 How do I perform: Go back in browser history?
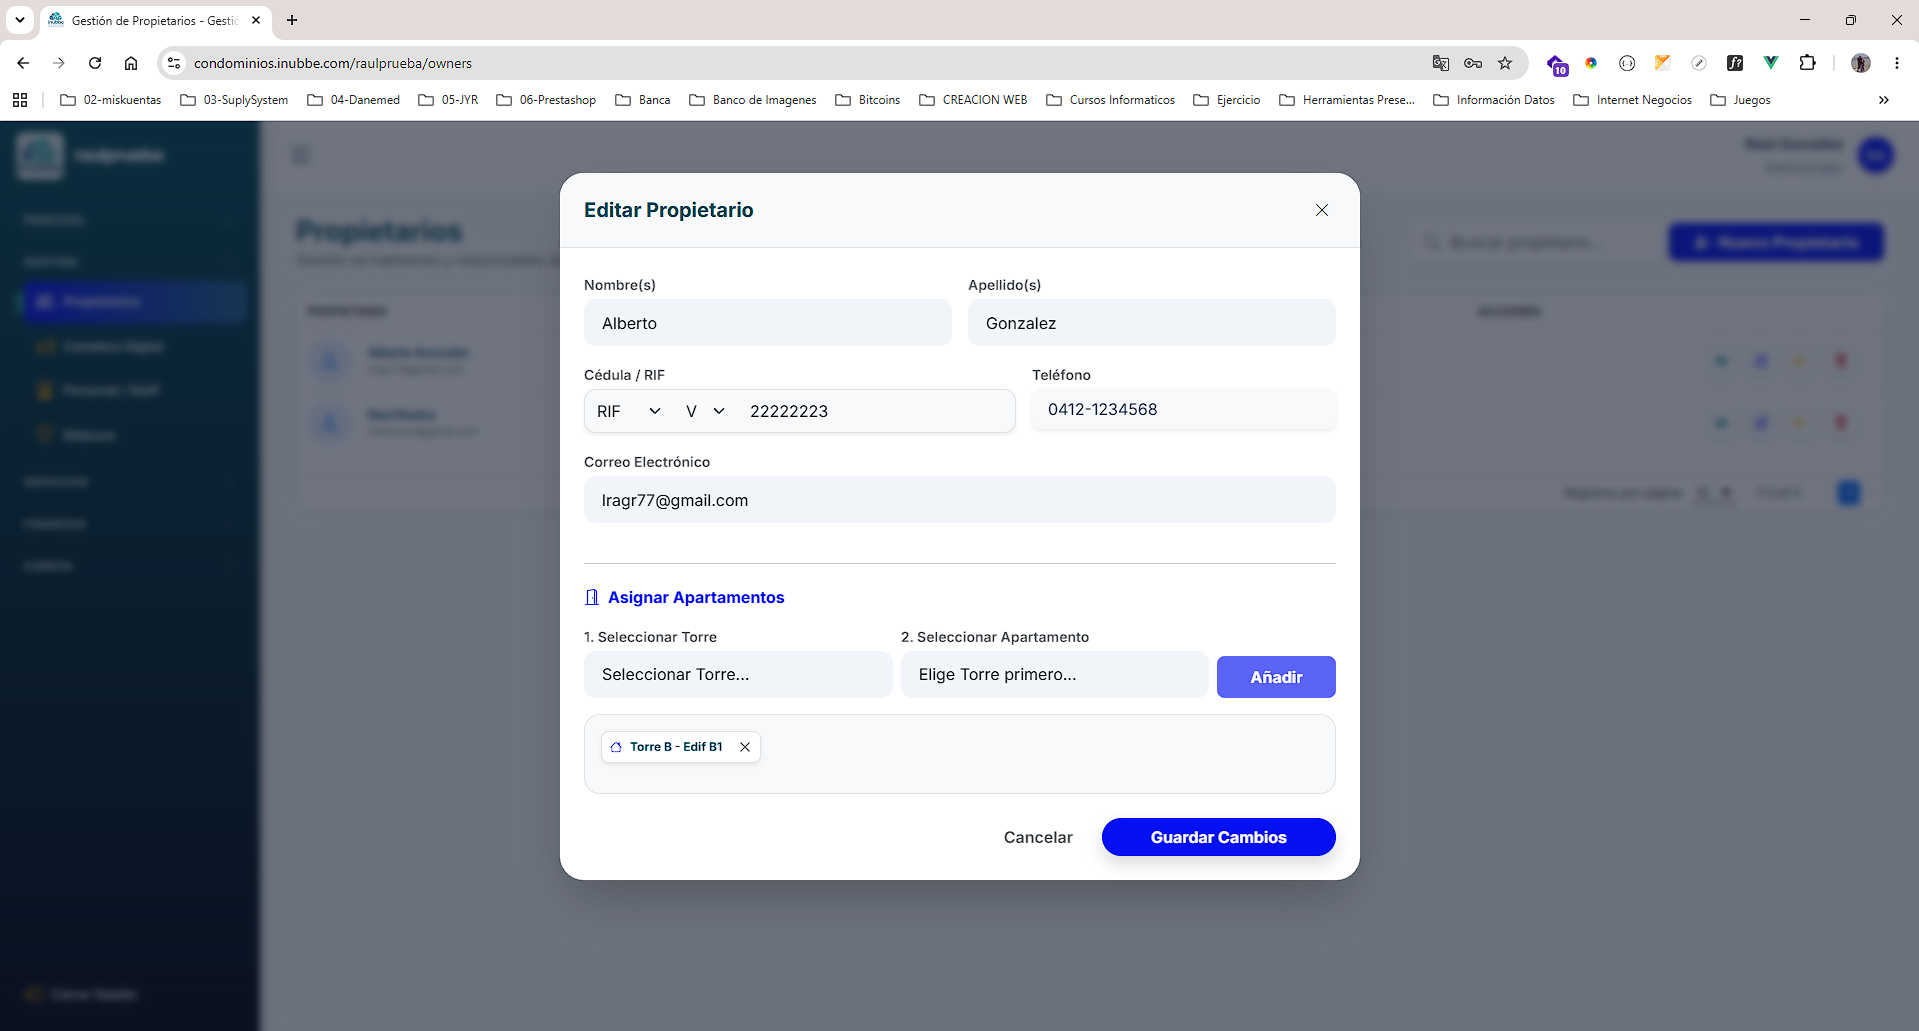(23, 63)
